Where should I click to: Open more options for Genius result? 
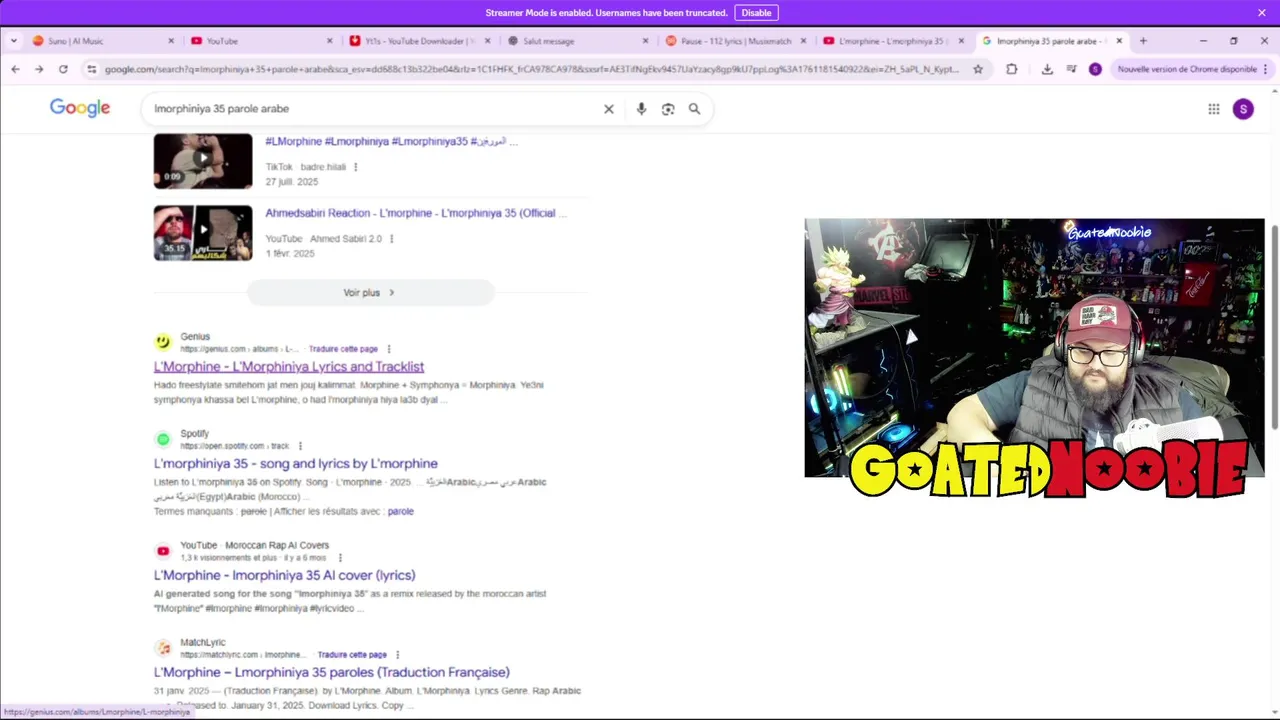point(389,349)
